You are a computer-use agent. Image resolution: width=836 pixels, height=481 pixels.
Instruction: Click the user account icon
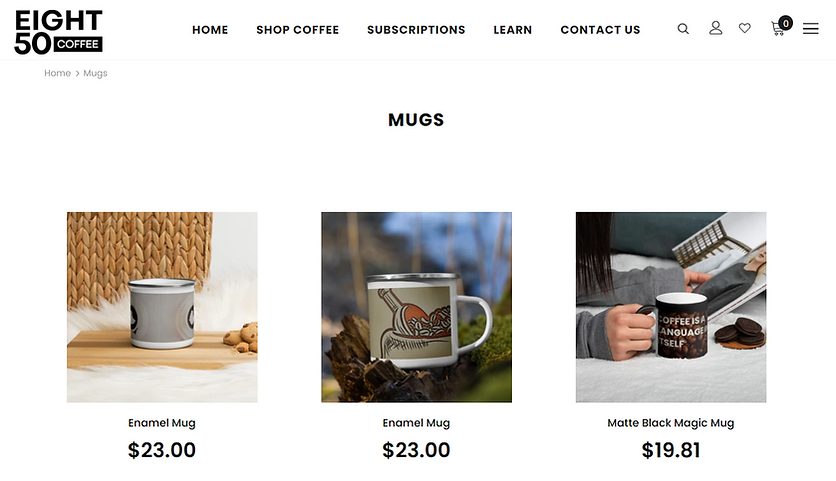(x=716, y=28)
